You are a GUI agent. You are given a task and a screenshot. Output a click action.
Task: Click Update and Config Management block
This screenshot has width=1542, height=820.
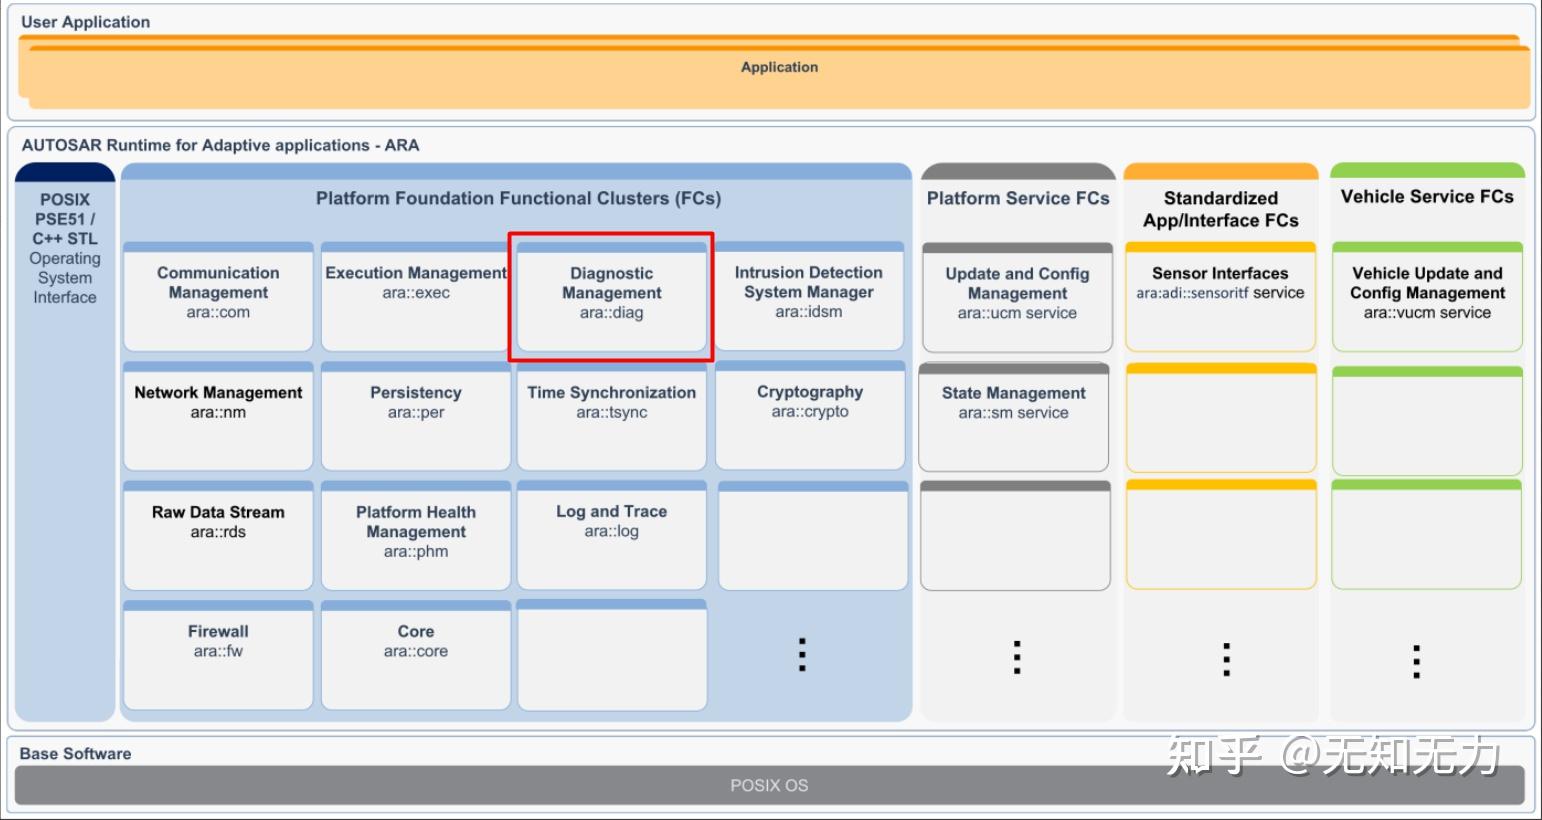pos(1017,297)
